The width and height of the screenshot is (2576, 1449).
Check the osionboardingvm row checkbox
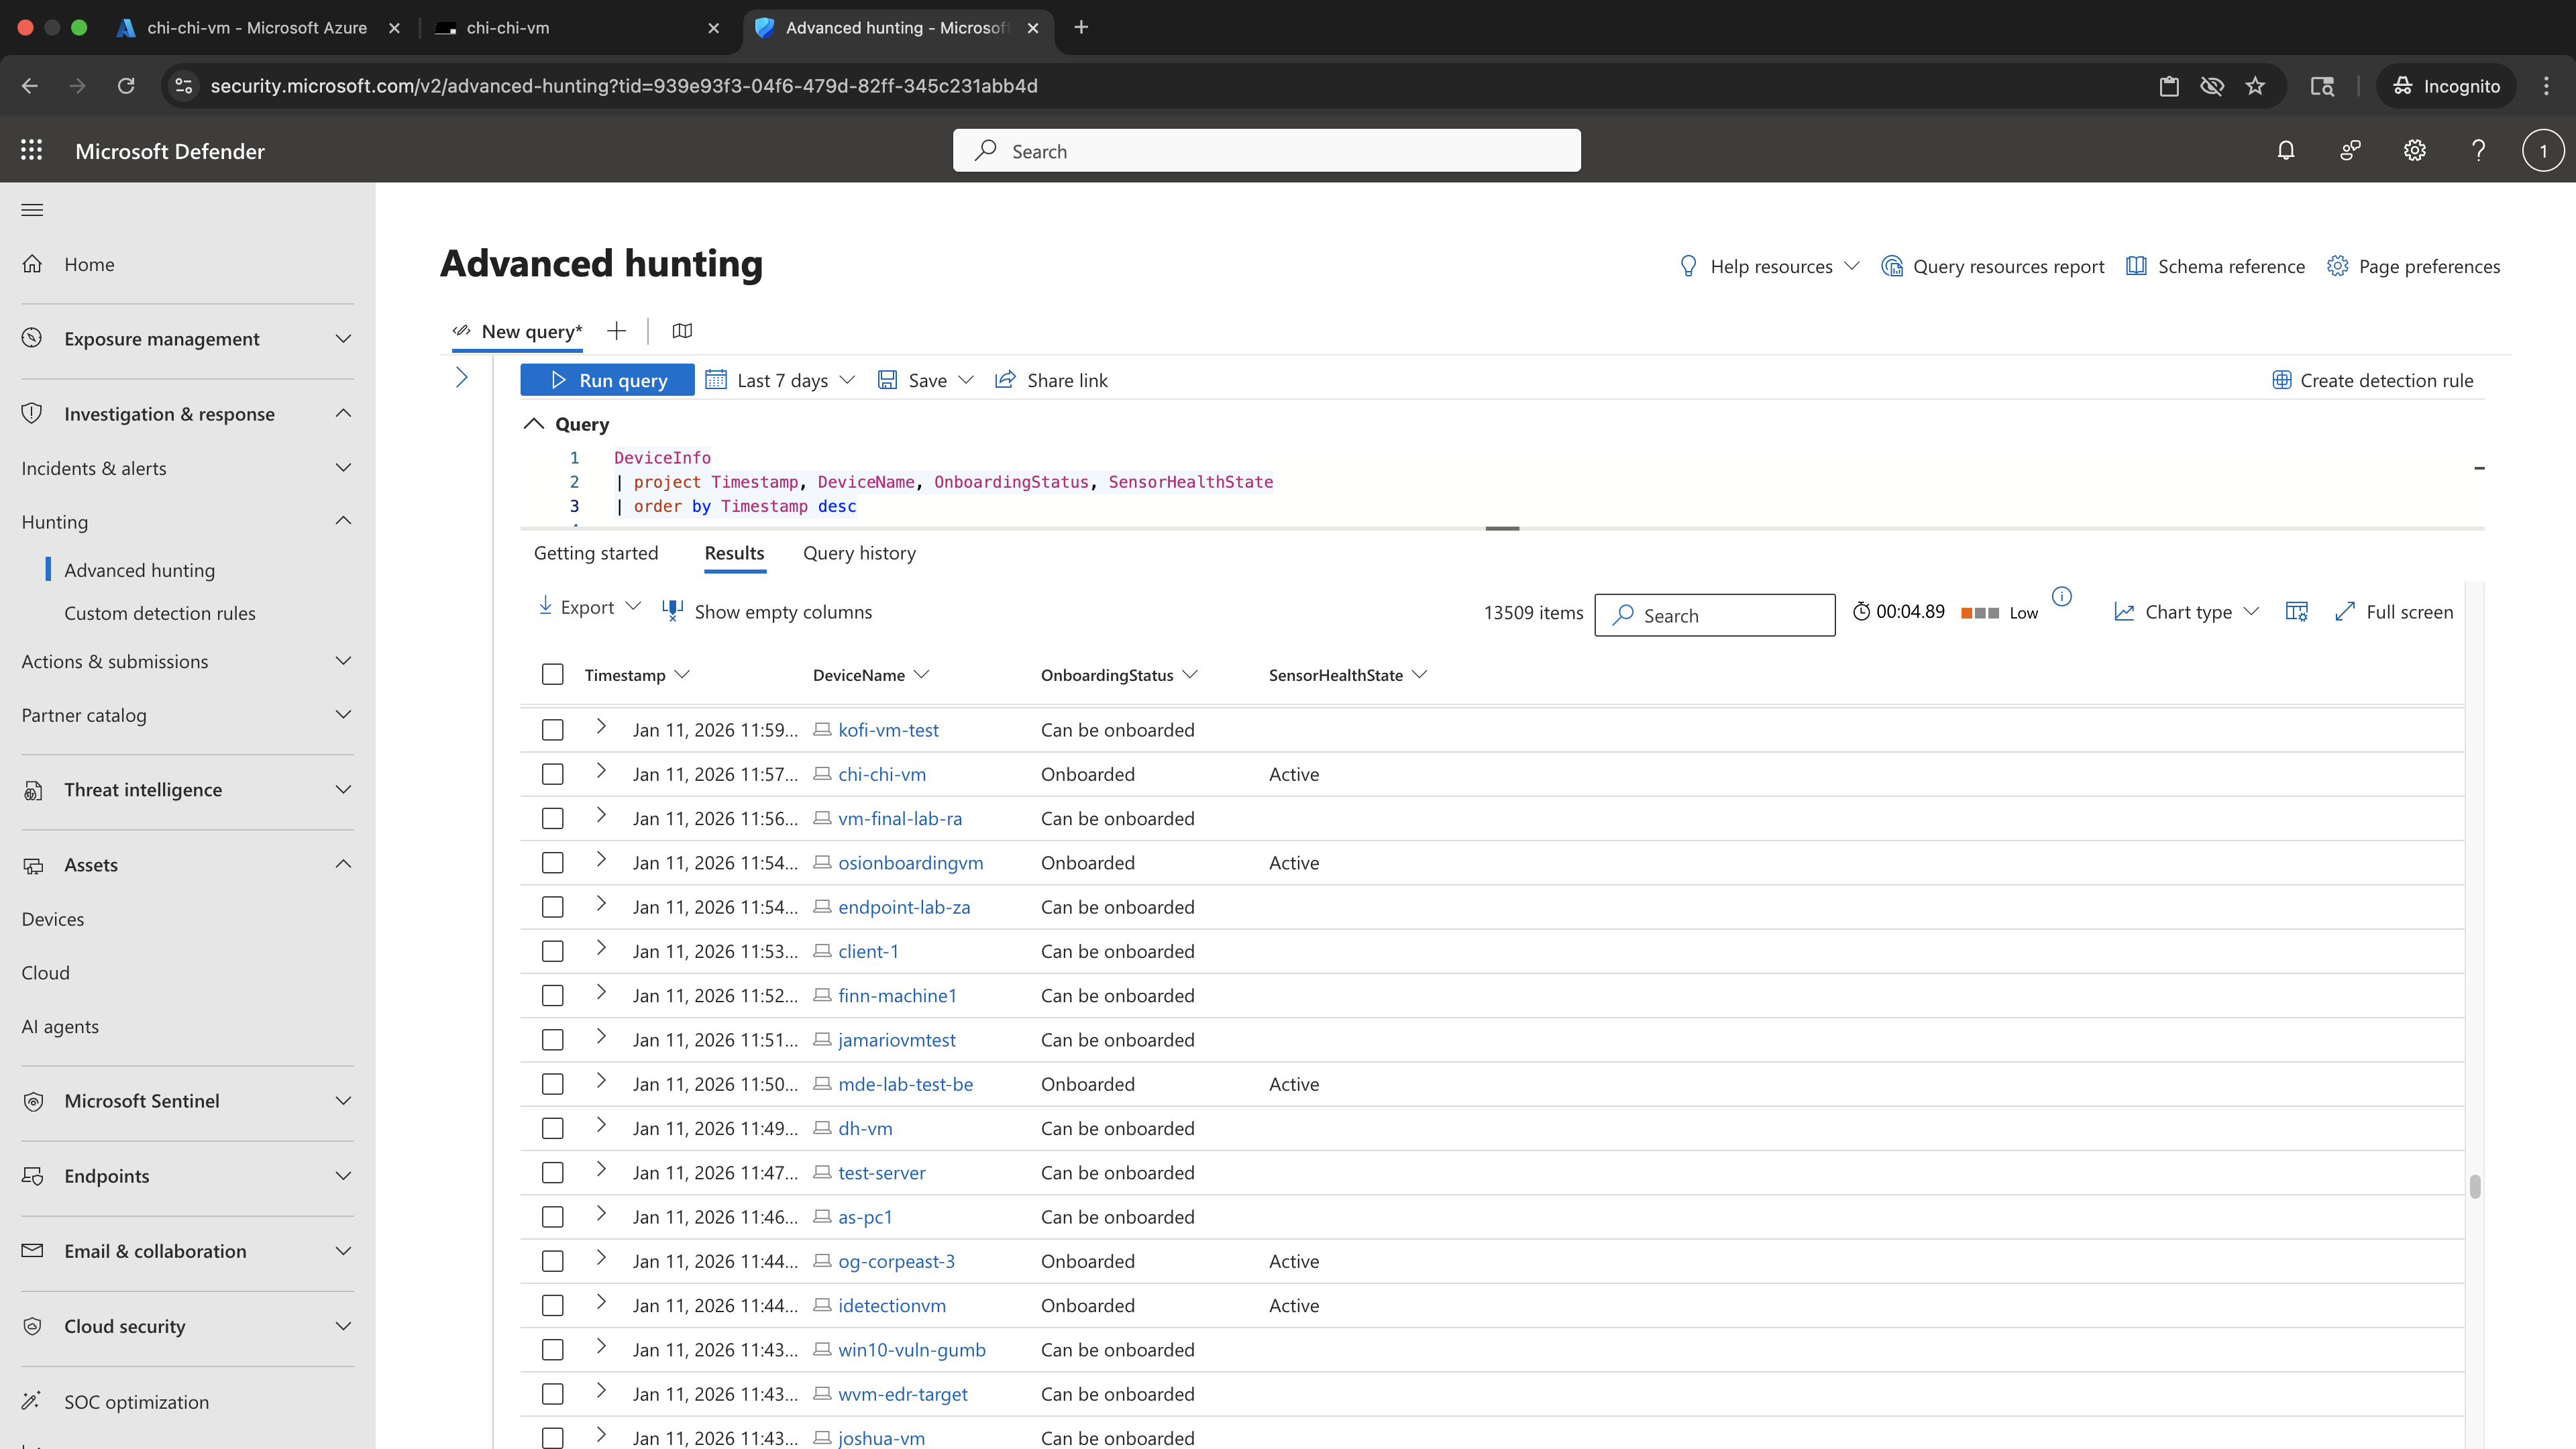click(552, 863)
